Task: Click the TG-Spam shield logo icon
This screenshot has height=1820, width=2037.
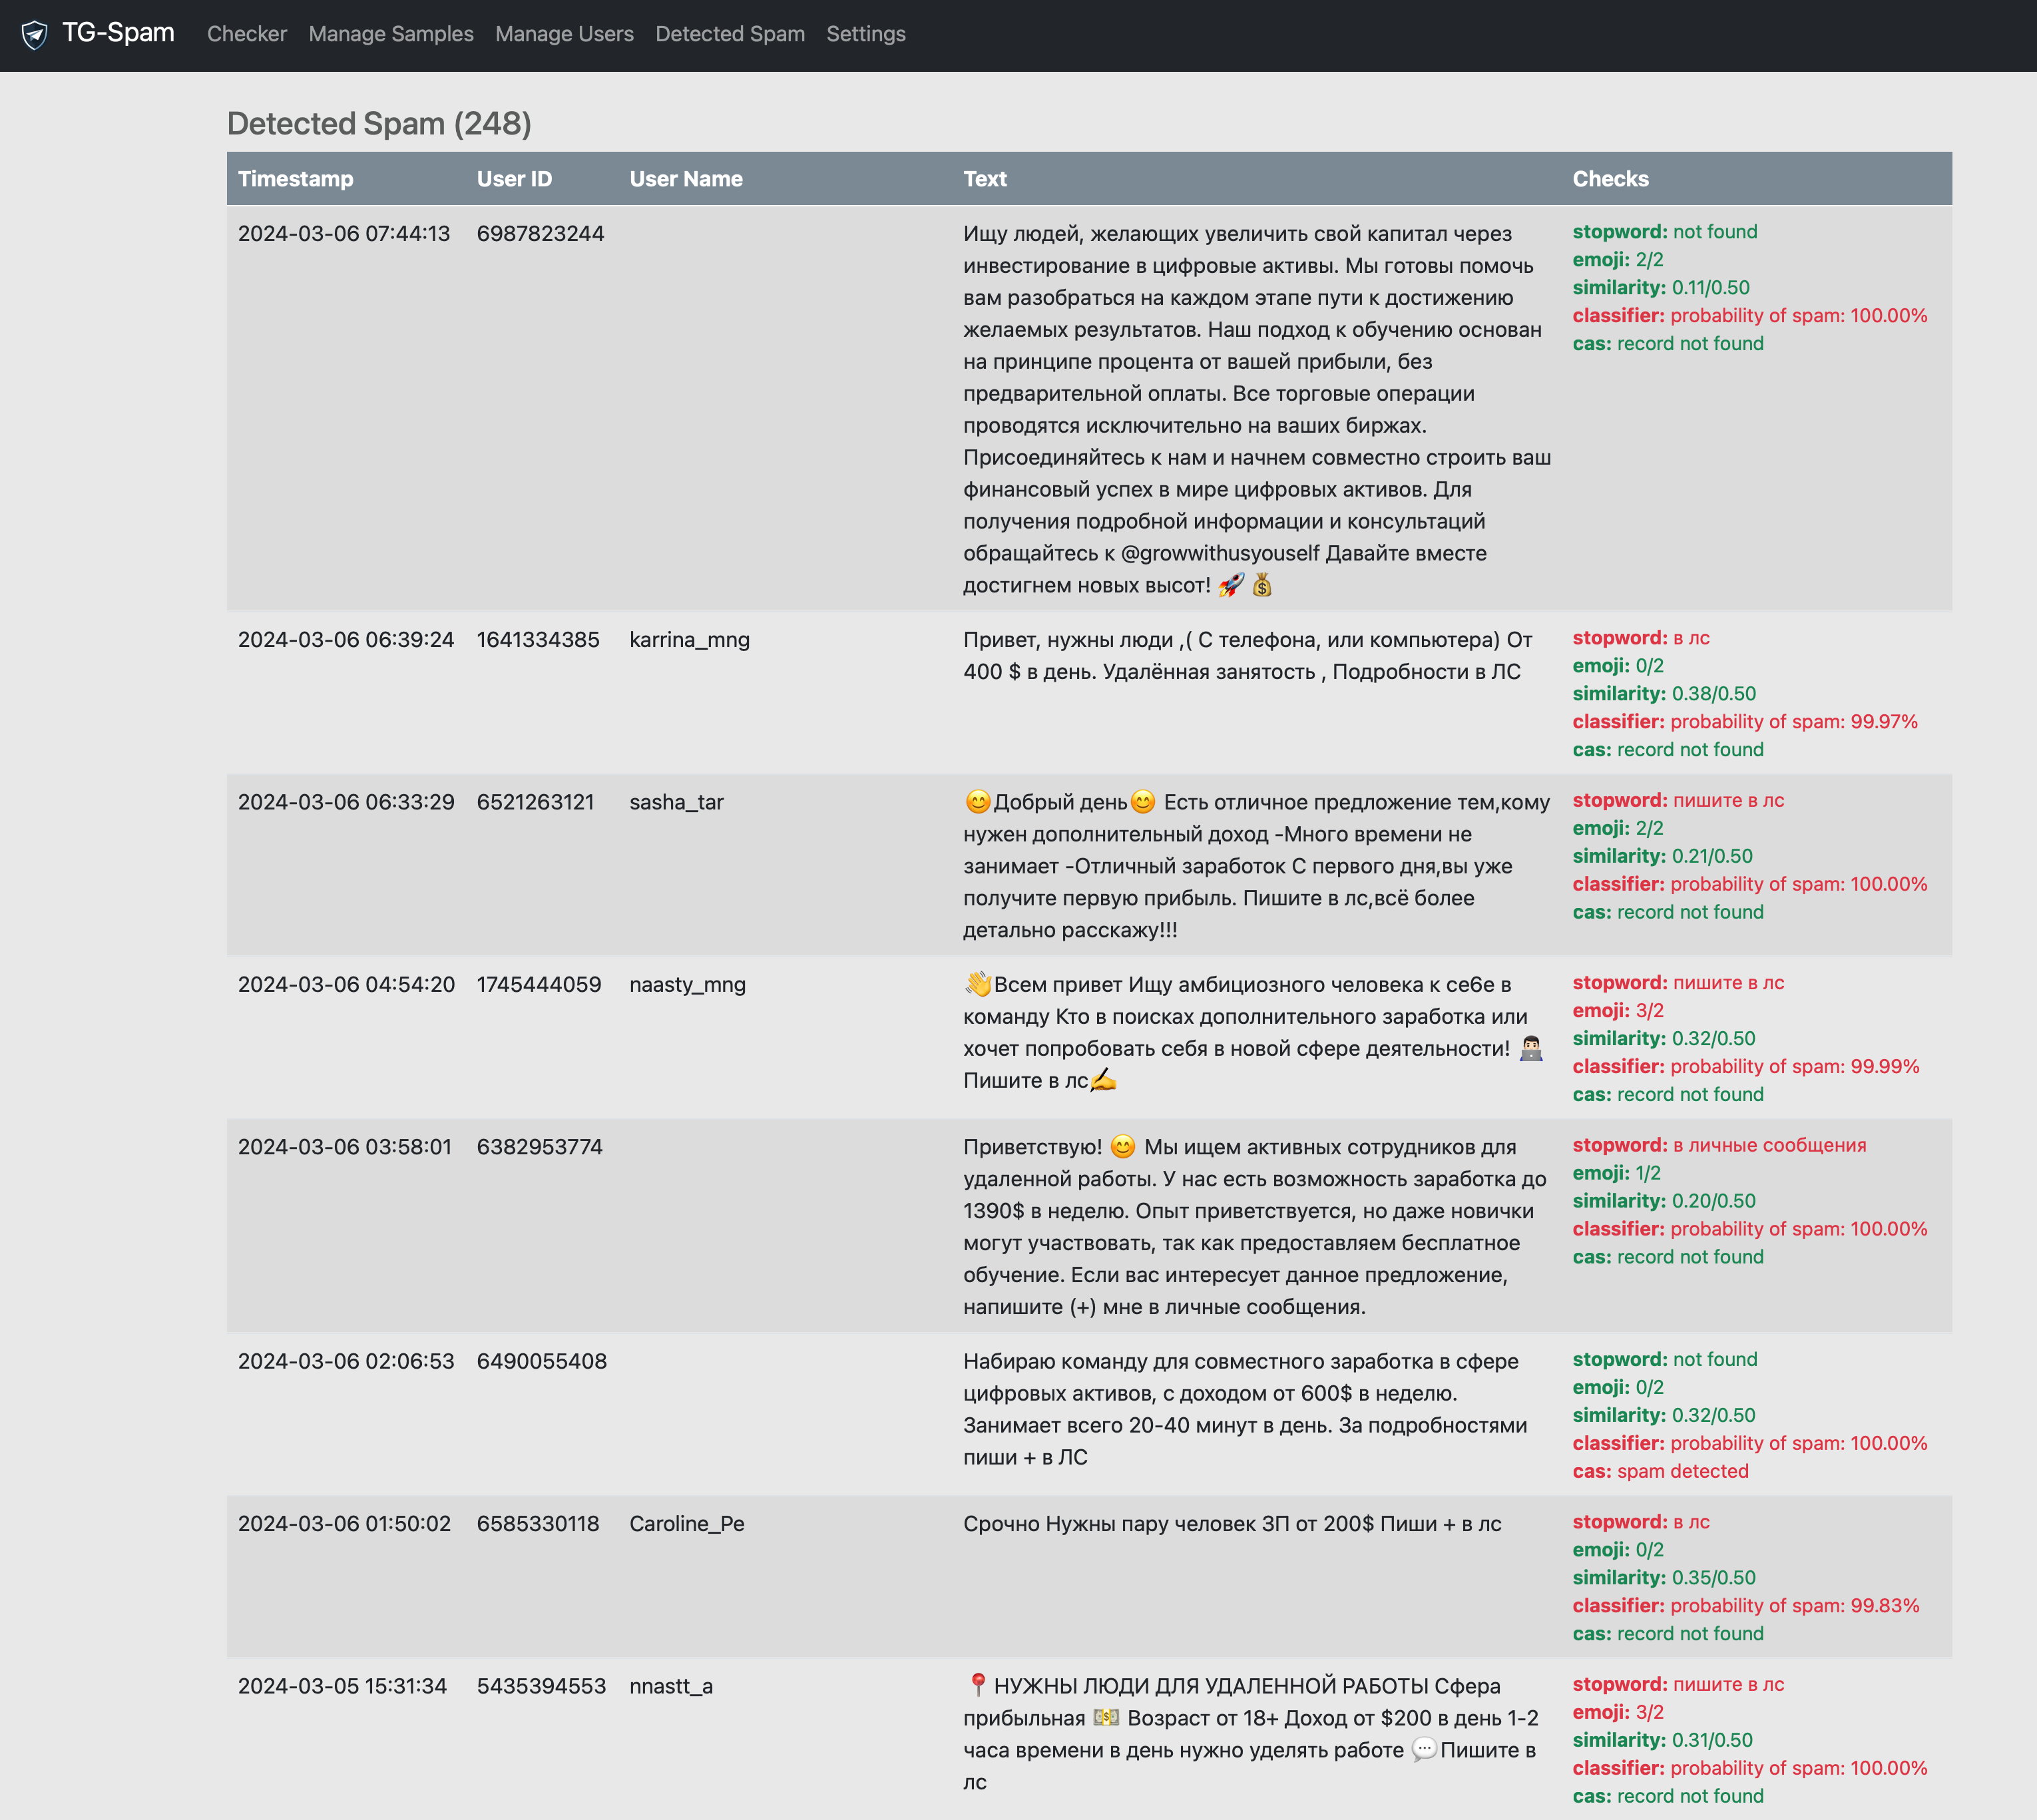Action: click(x=35, y=35)
